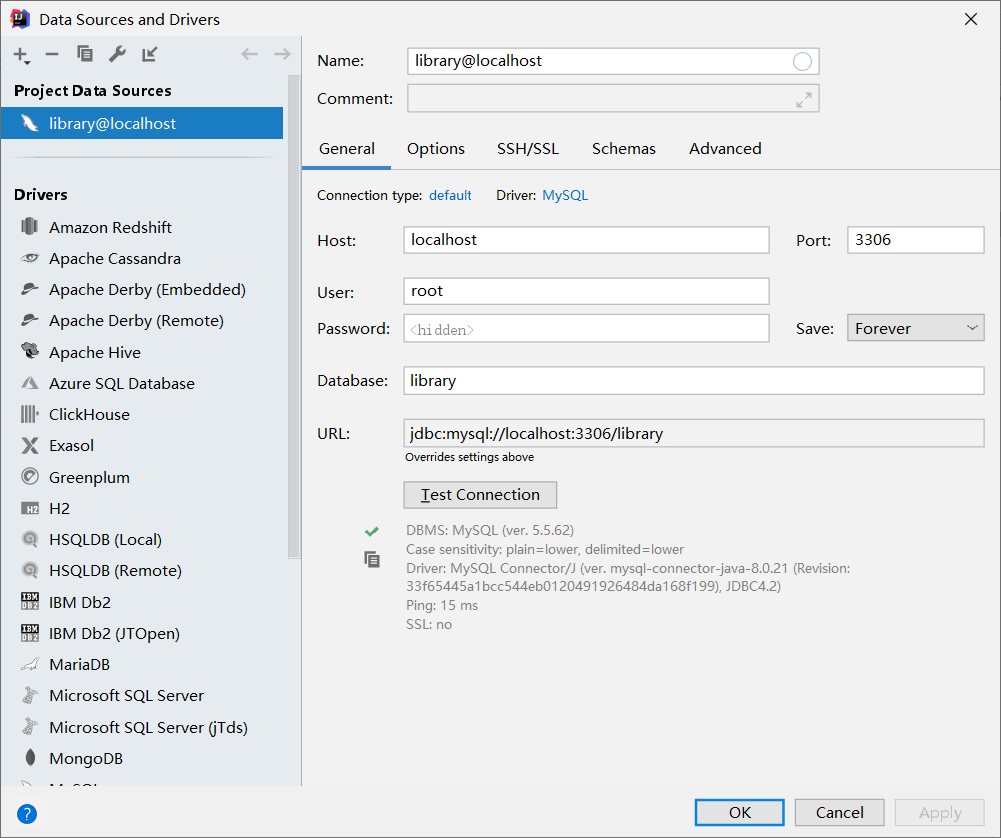The width and height of the screenshot is (1001, 838).
Task: Open the SSH/SSL tab
Action: point(527,149)
